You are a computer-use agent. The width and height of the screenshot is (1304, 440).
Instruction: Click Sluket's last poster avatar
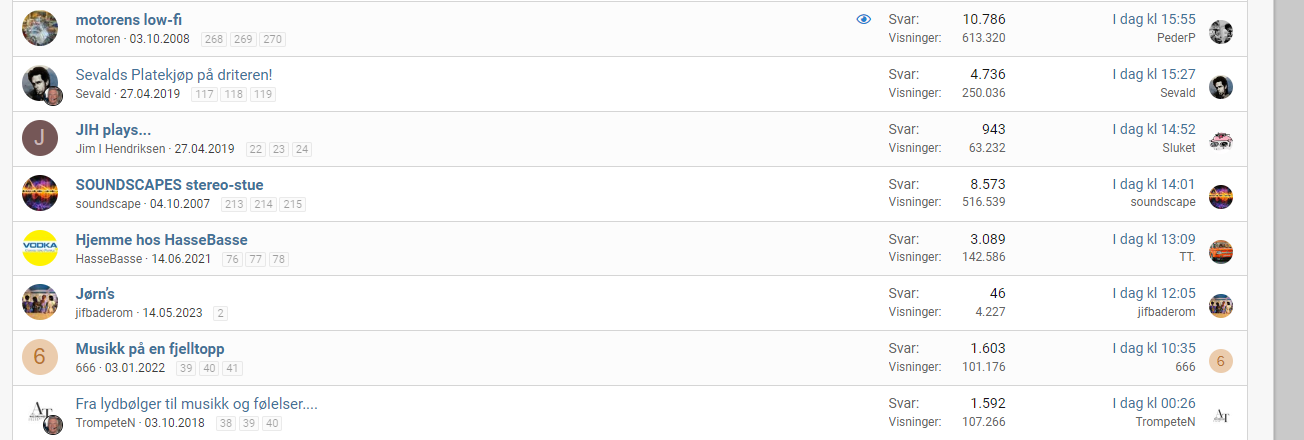coord(1220,142)
